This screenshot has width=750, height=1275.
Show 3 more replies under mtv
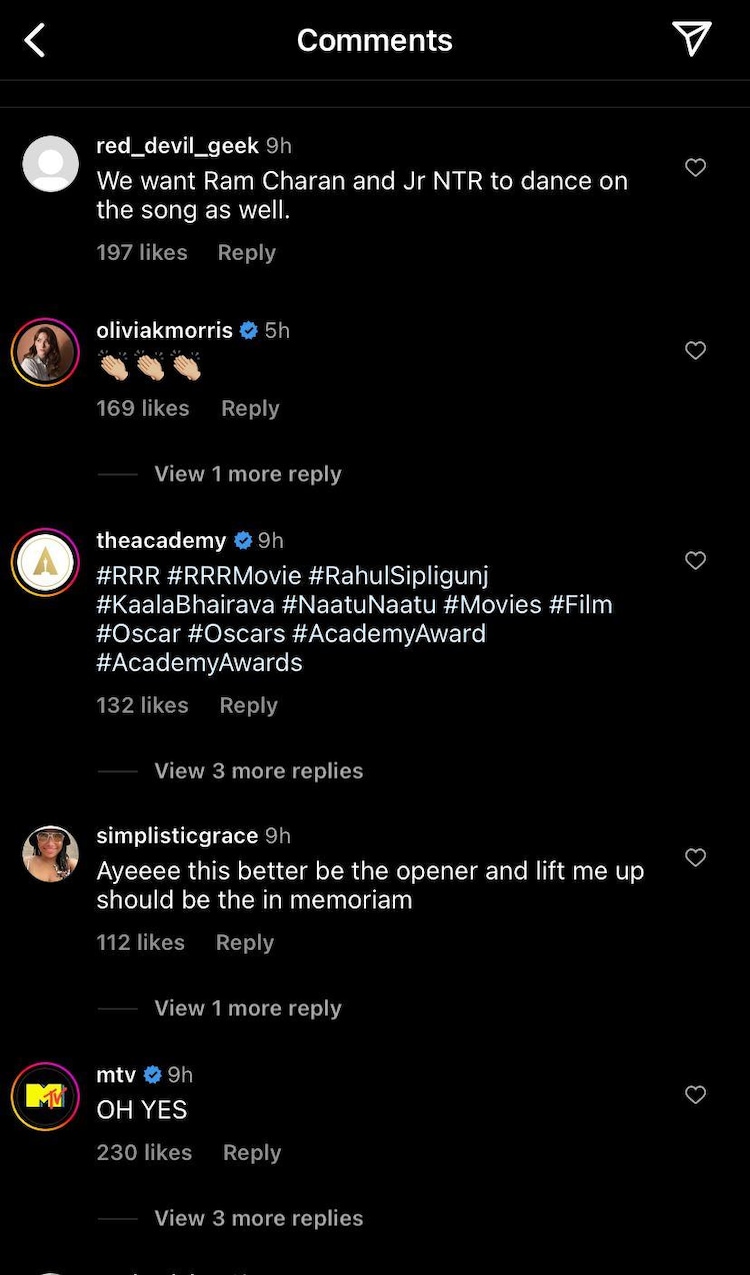258,1218
